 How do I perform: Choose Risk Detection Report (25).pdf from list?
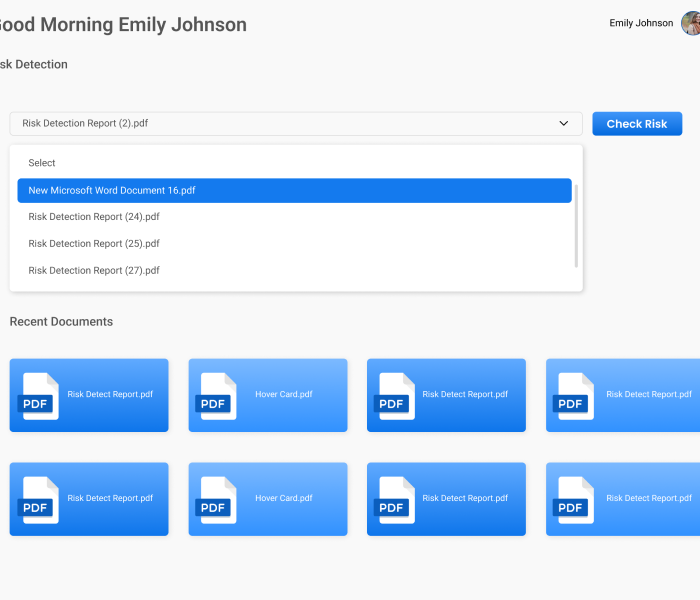(94, 244)
